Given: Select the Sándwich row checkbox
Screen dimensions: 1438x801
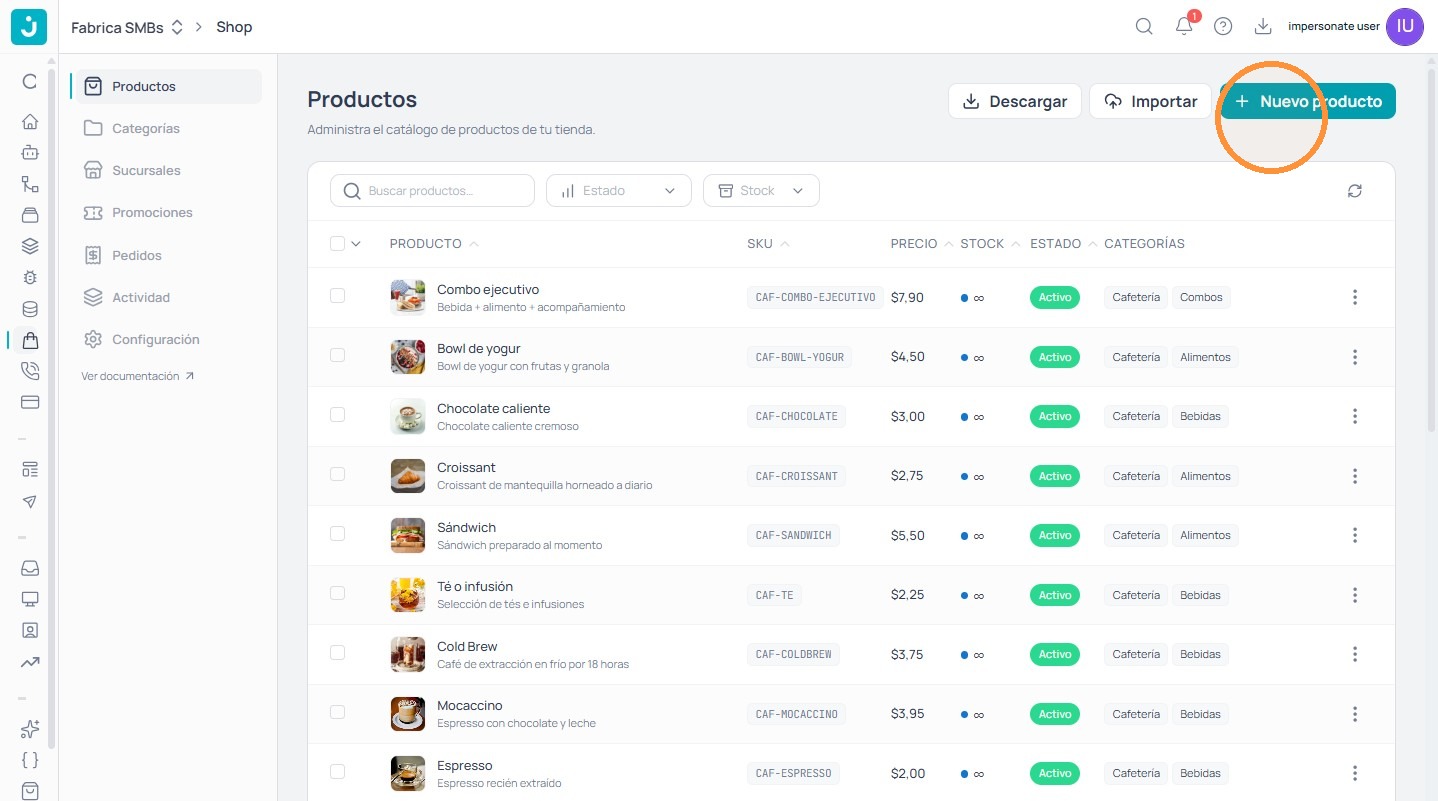Looking at the screenshot, I should pos(337,534).
